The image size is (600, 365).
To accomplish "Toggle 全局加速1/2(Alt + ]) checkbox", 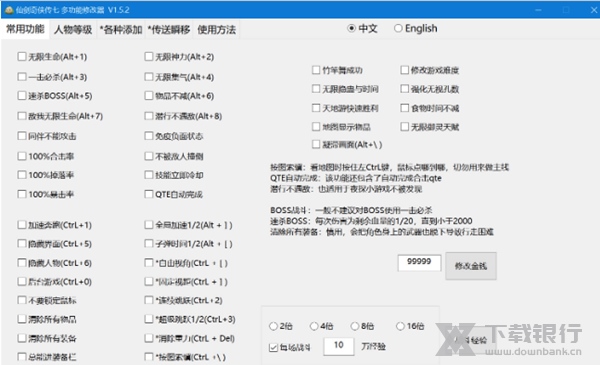I will click(x=149, y=225).
